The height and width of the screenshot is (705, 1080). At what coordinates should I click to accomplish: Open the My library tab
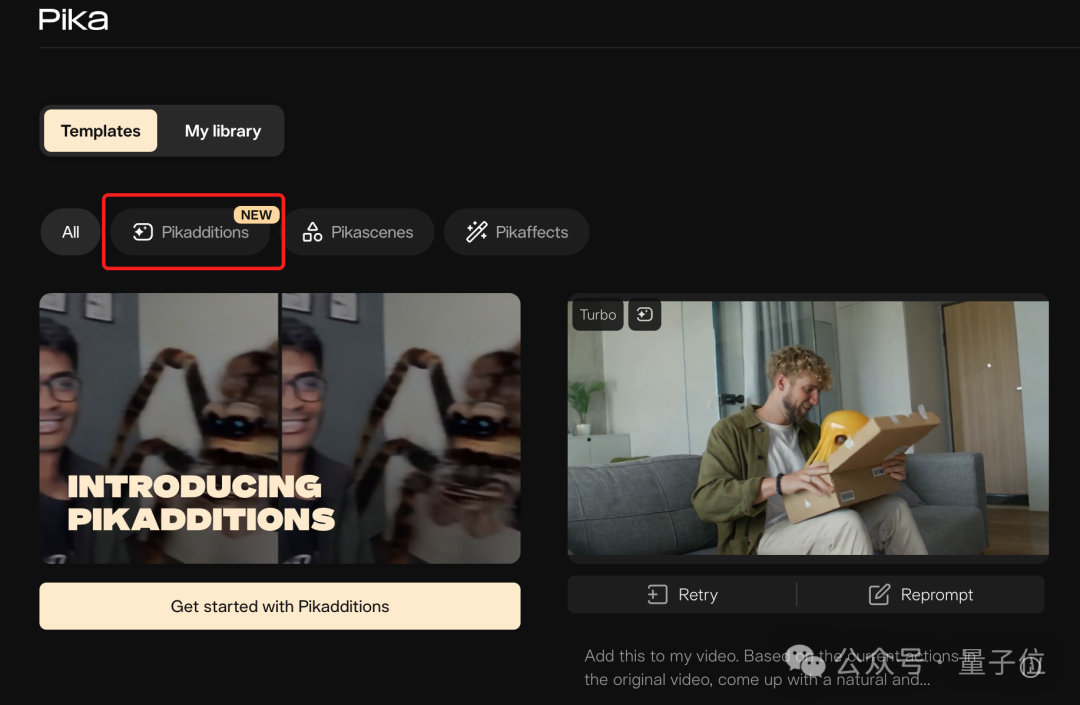coord(222,131)
